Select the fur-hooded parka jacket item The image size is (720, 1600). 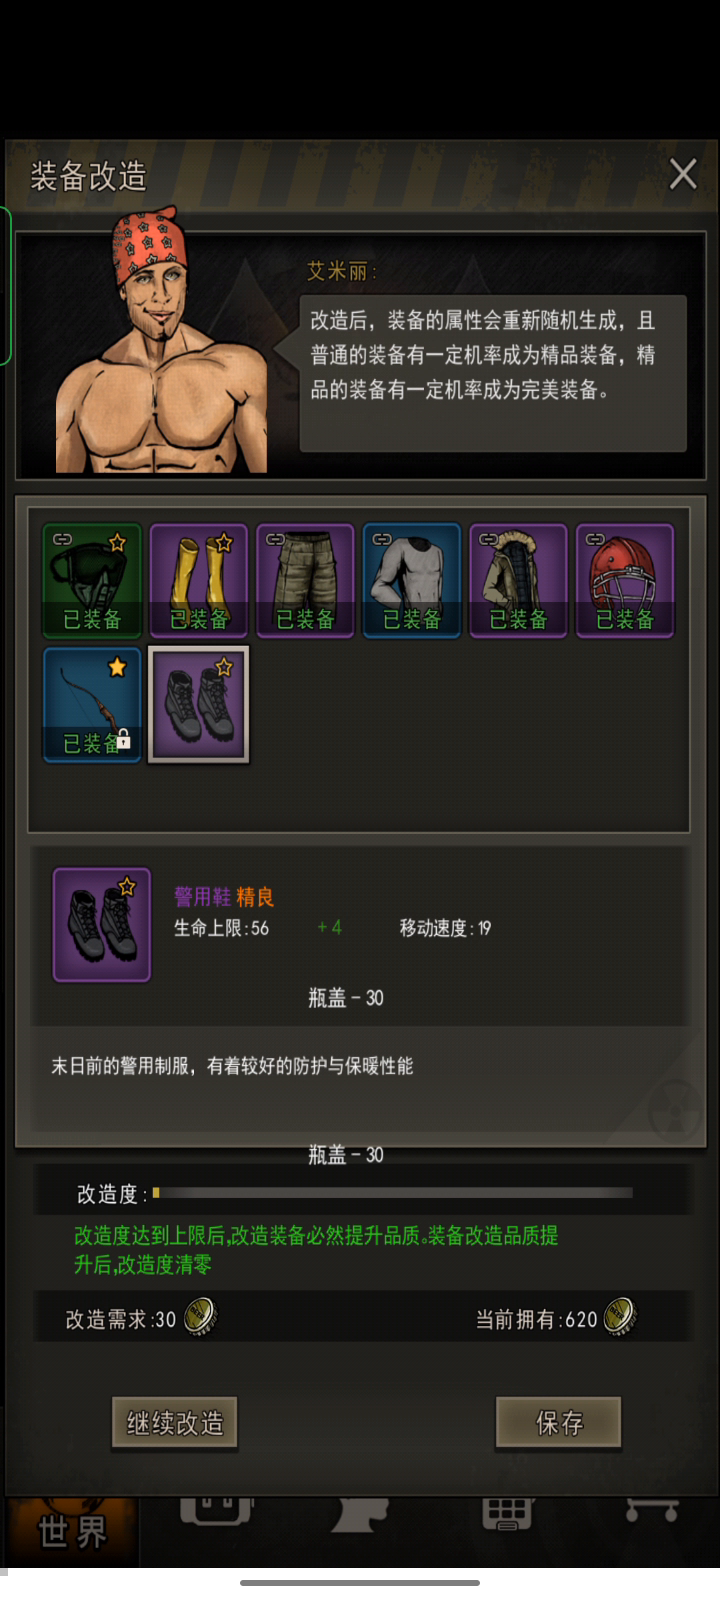click(518, 580)
